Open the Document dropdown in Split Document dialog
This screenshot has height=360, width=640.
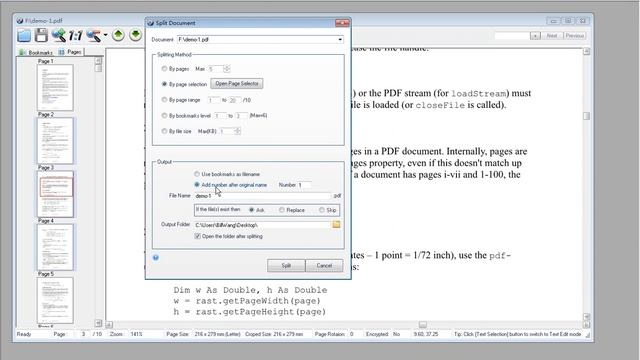click(340, 40)
